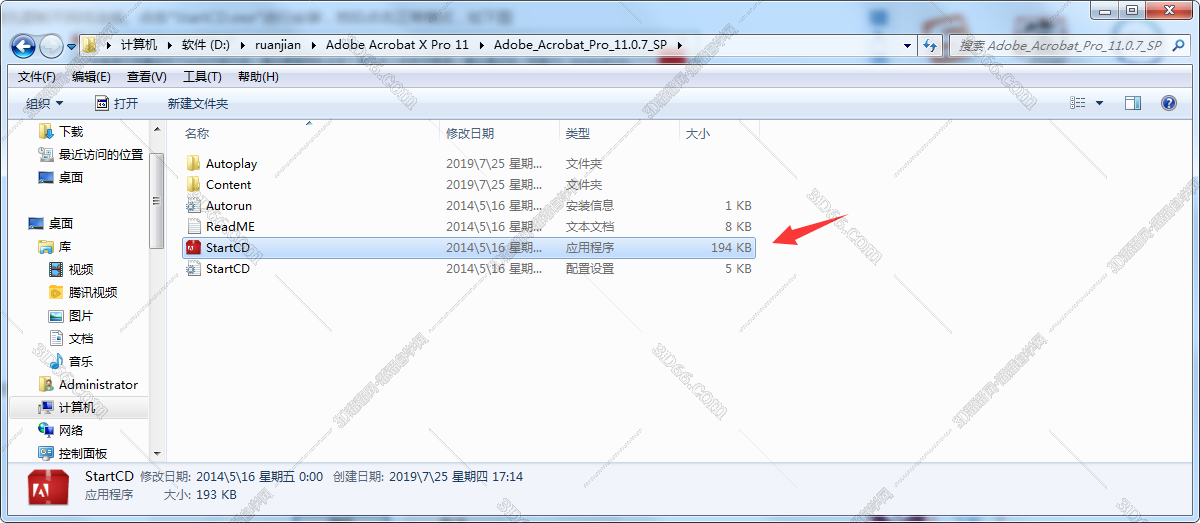Open the 音乐 library in navigation pane

[x=81, y=361]
